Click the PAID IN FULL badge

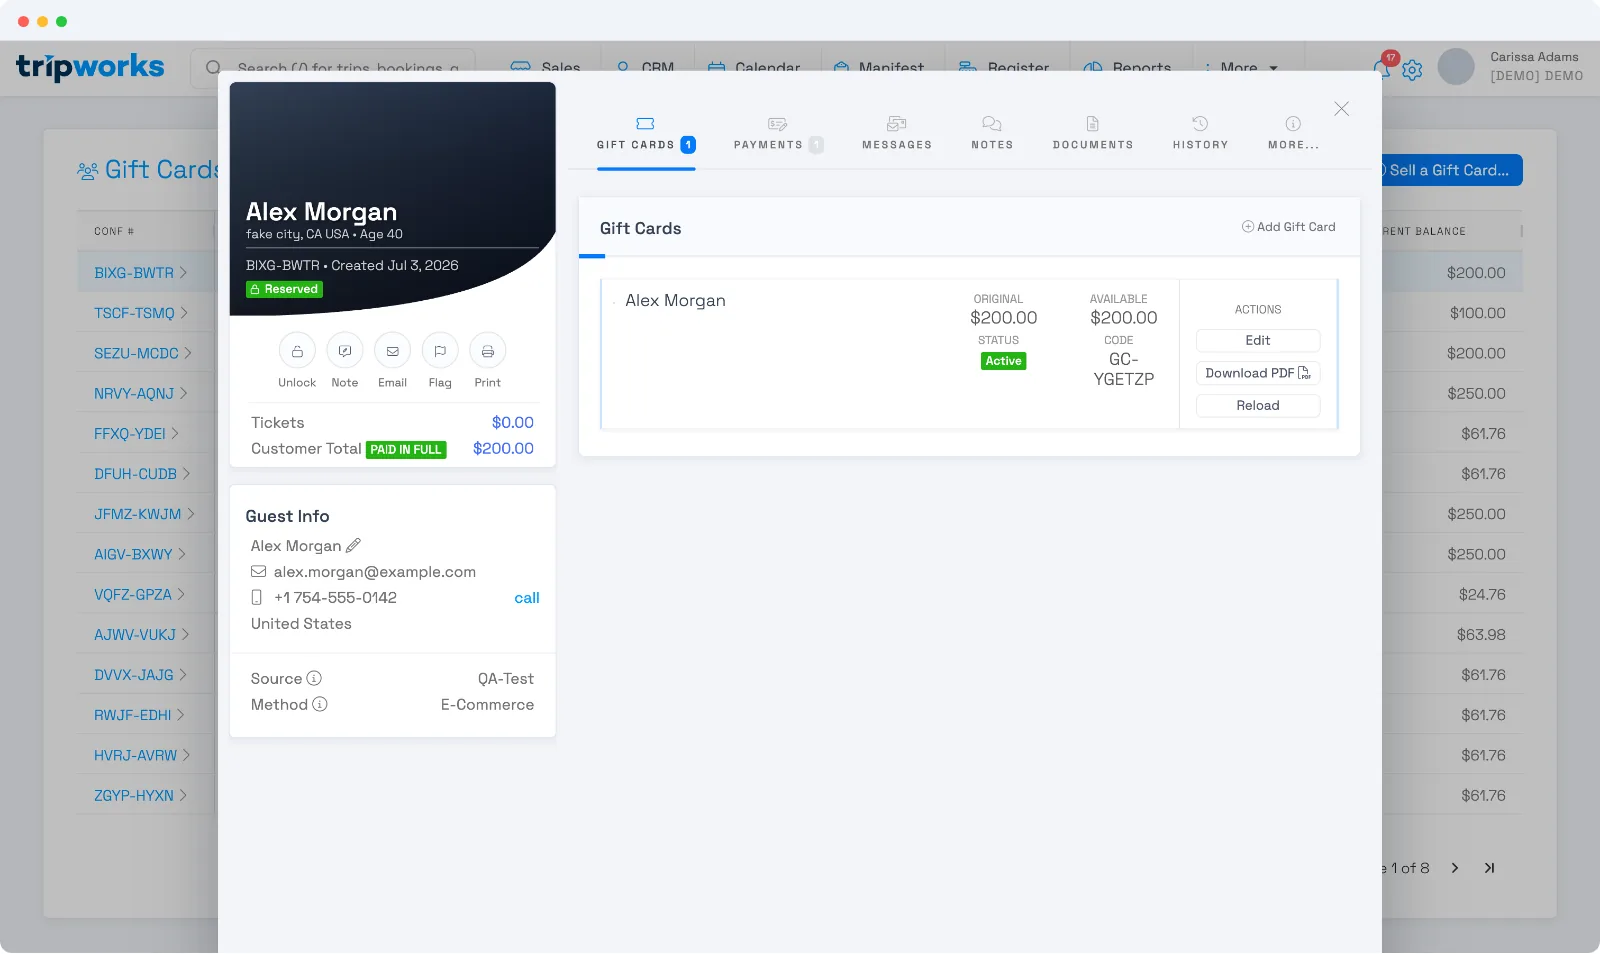pyautogui.click(x=406, y=450)
